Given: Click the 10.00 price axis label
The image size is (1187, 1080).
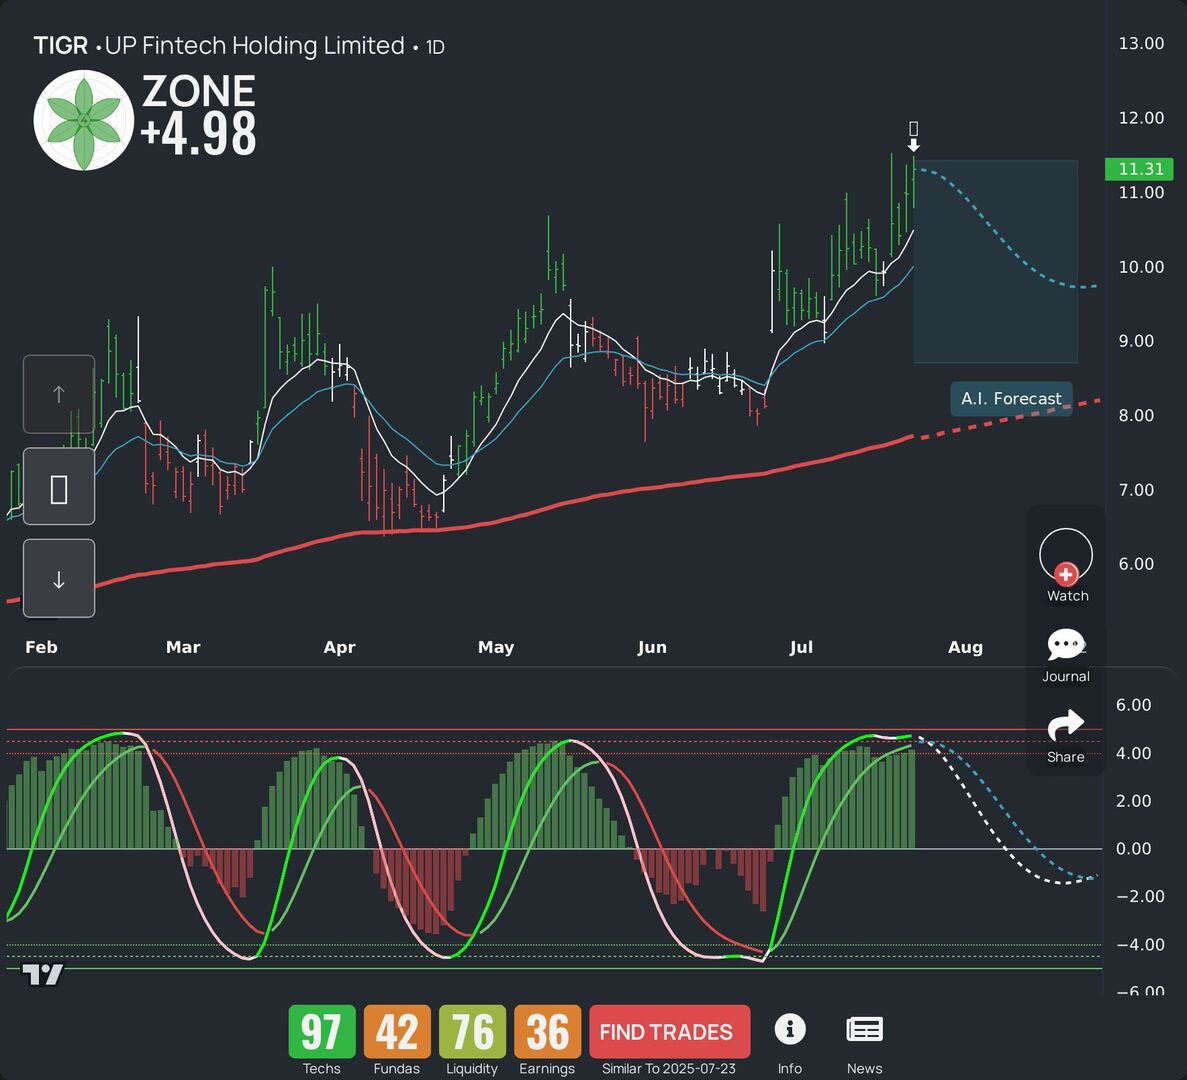Looking at the screenshot, I should (x=1141, y=266).
